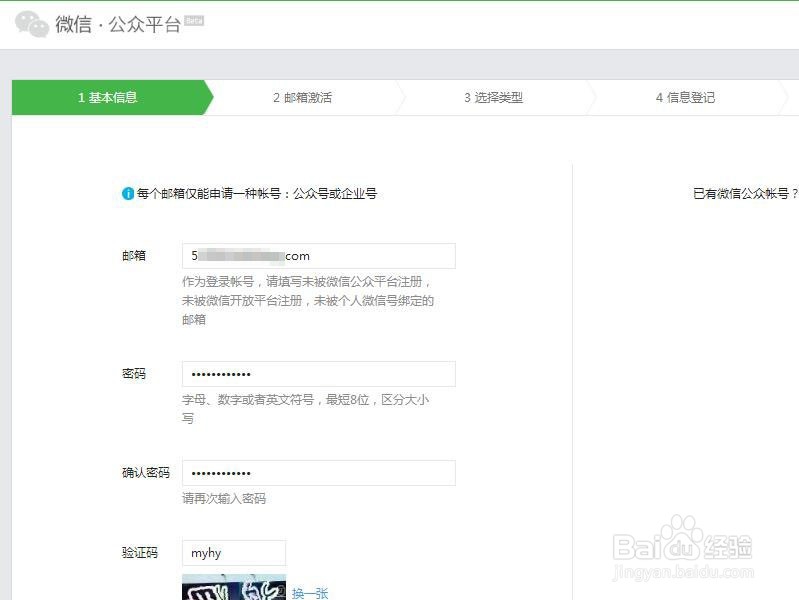Click the 每个邮箱仅能申请一种帐号 notice text
Viewport: 799px width, 600px height.
[256, 194]
